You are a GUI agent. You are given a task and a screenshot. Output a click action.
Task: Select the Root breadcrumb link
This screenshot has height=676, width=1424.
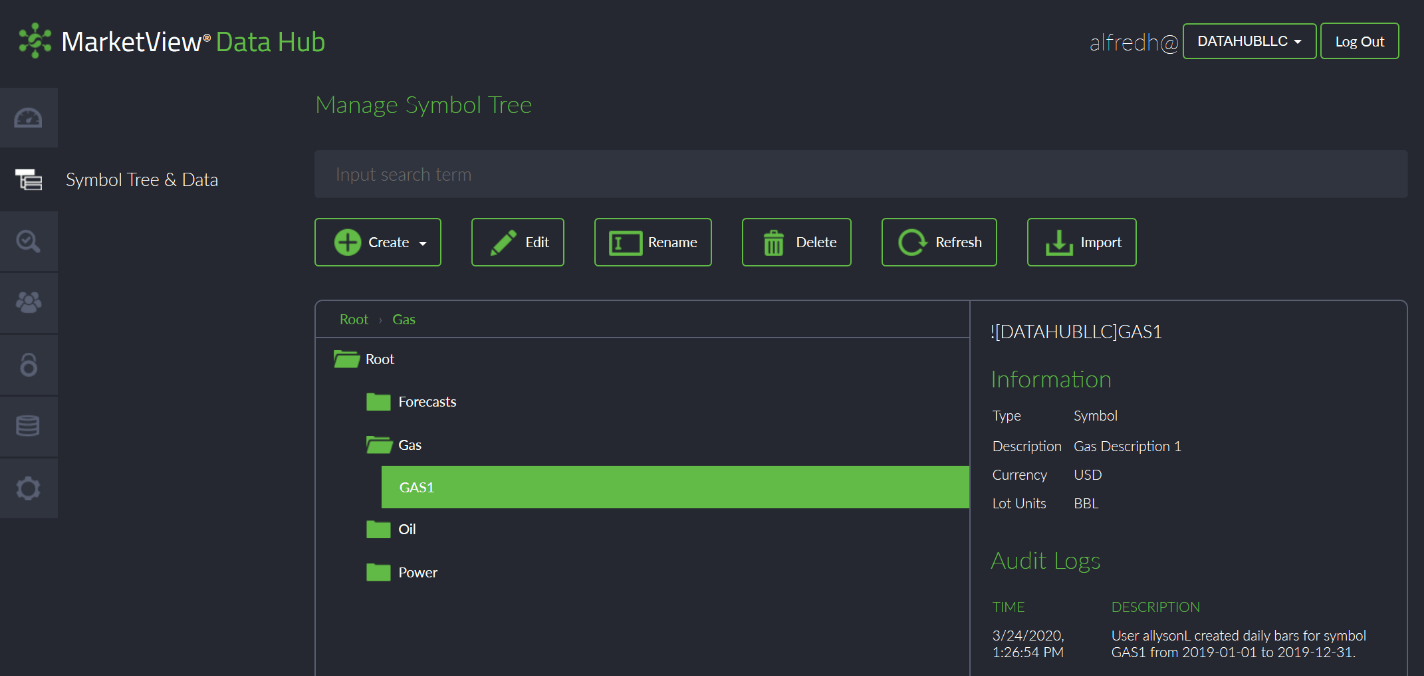tap(354, 319)
